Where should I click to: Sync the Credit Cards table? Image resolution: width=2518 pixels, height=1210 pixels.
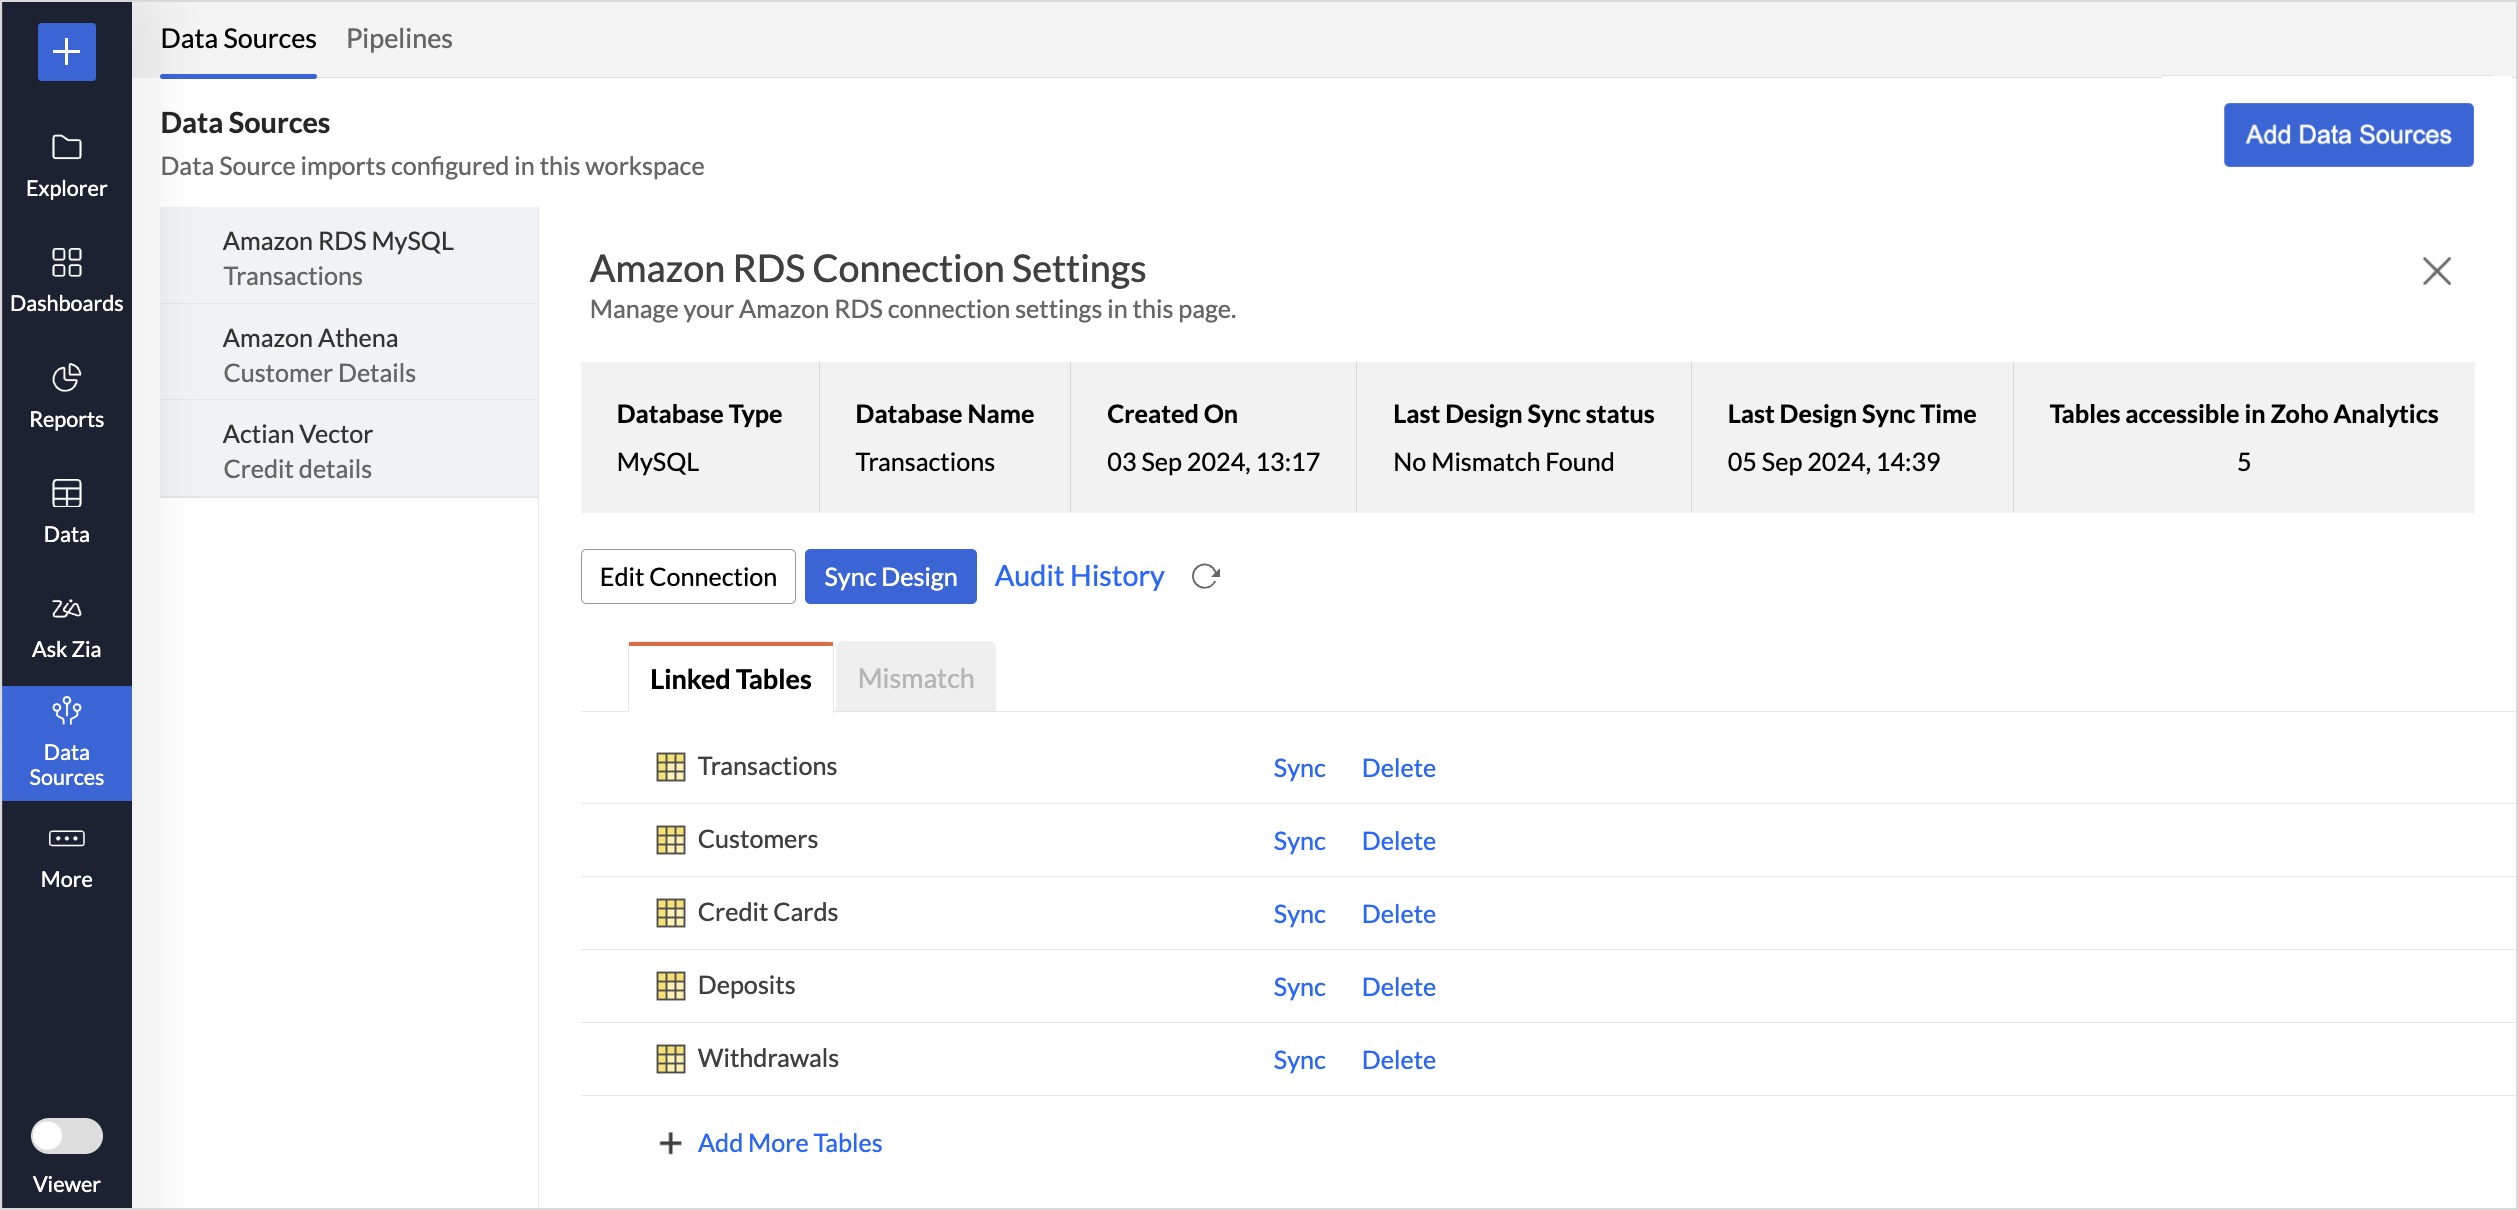pos(1299,913)
